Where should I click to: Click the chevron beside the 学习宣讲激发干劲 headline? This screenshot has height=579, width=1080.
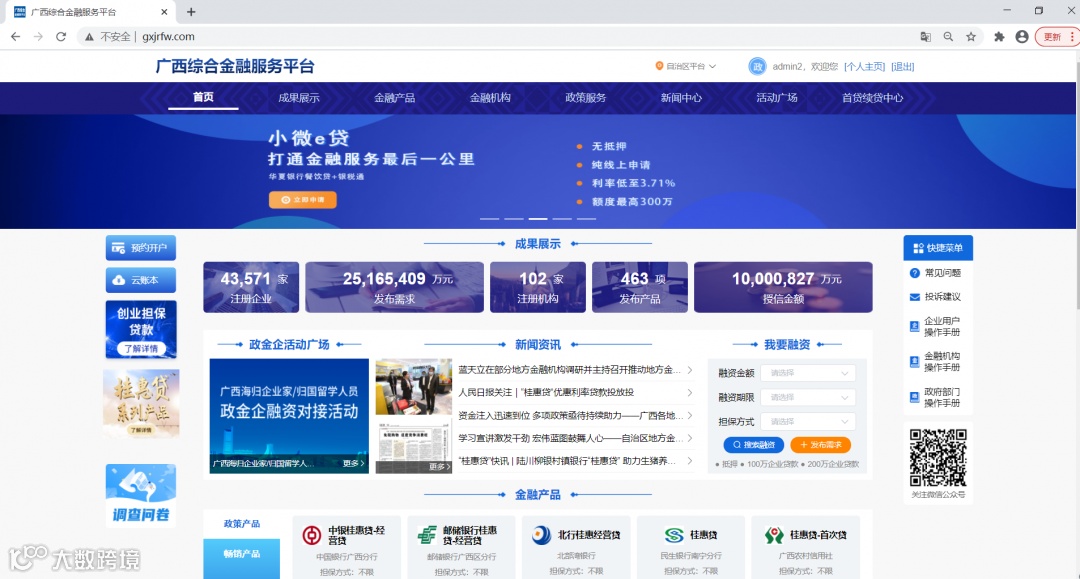click(689, 438)
